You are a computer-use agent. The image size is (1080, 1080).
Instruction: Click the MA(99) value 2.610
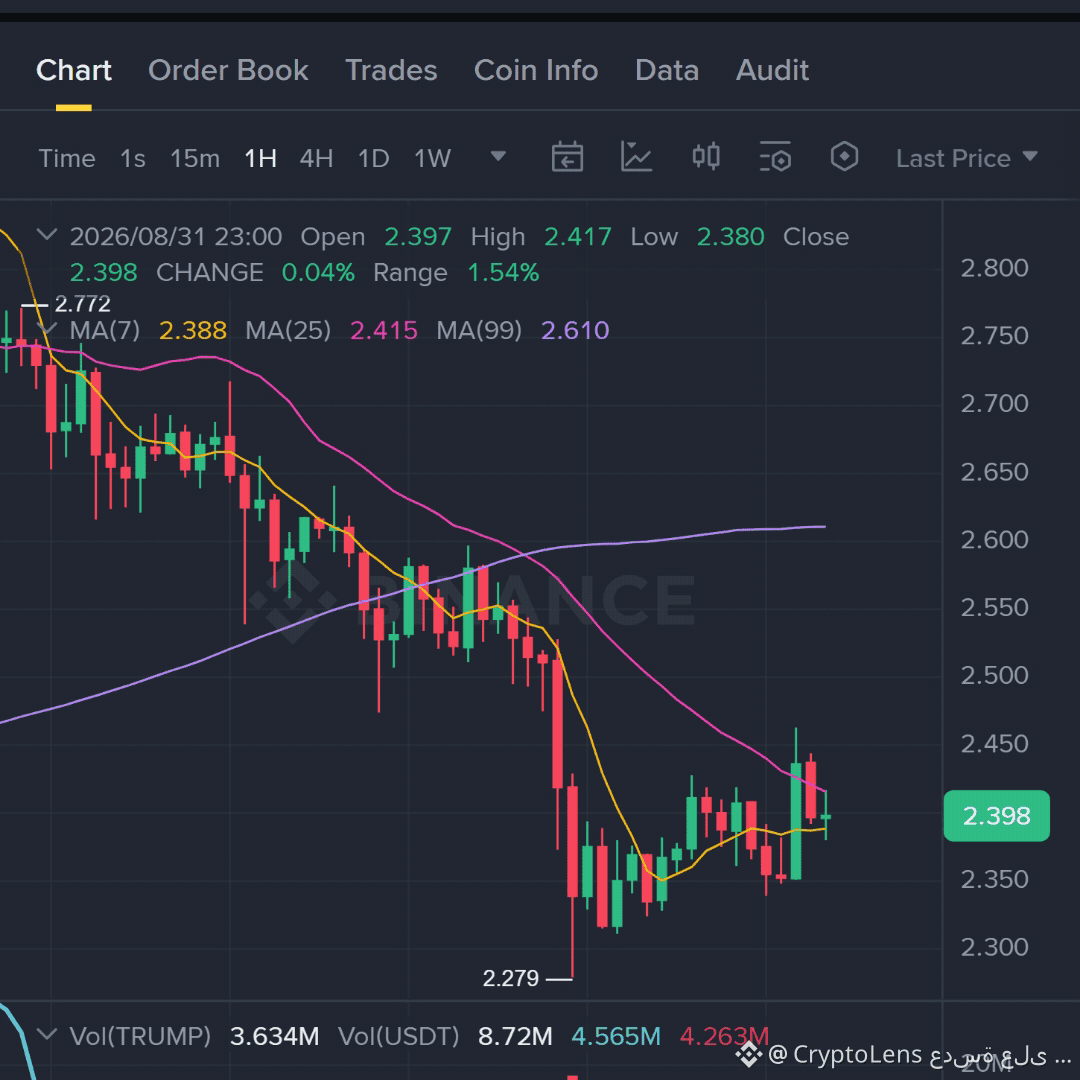(x=575, y=331)
